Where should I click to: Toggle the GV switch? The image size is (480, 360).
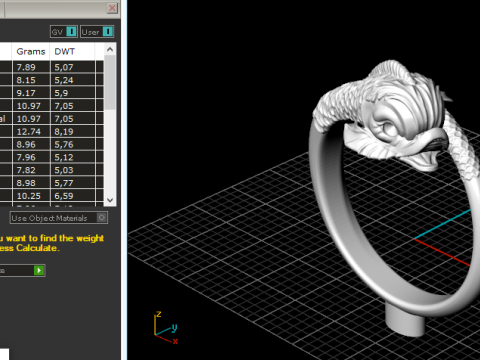tap(64, 32)
